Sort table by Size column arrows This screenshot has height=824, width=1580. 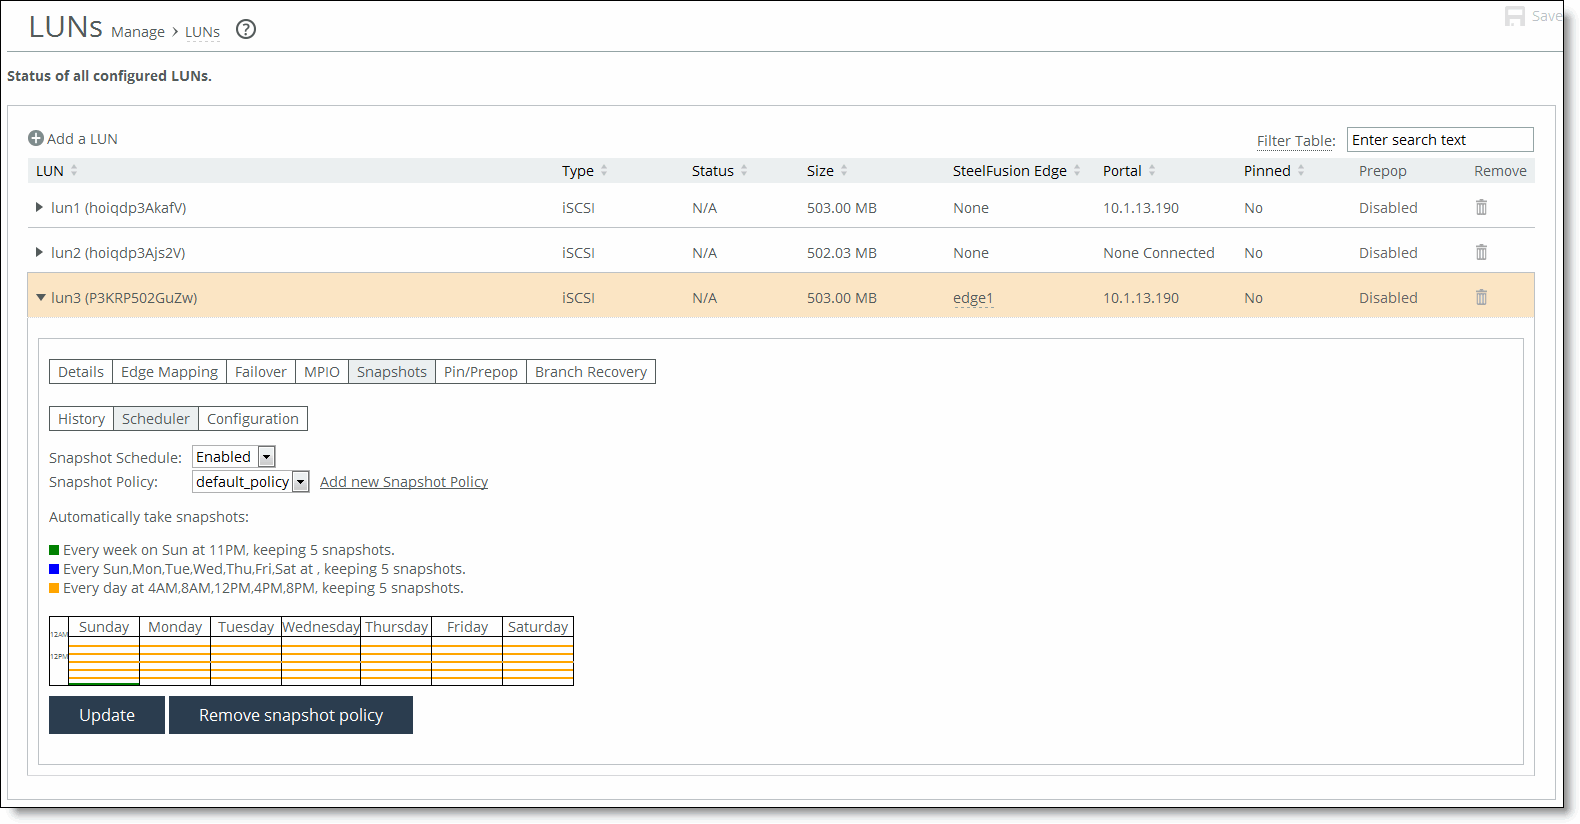click(x=844, y=171)
